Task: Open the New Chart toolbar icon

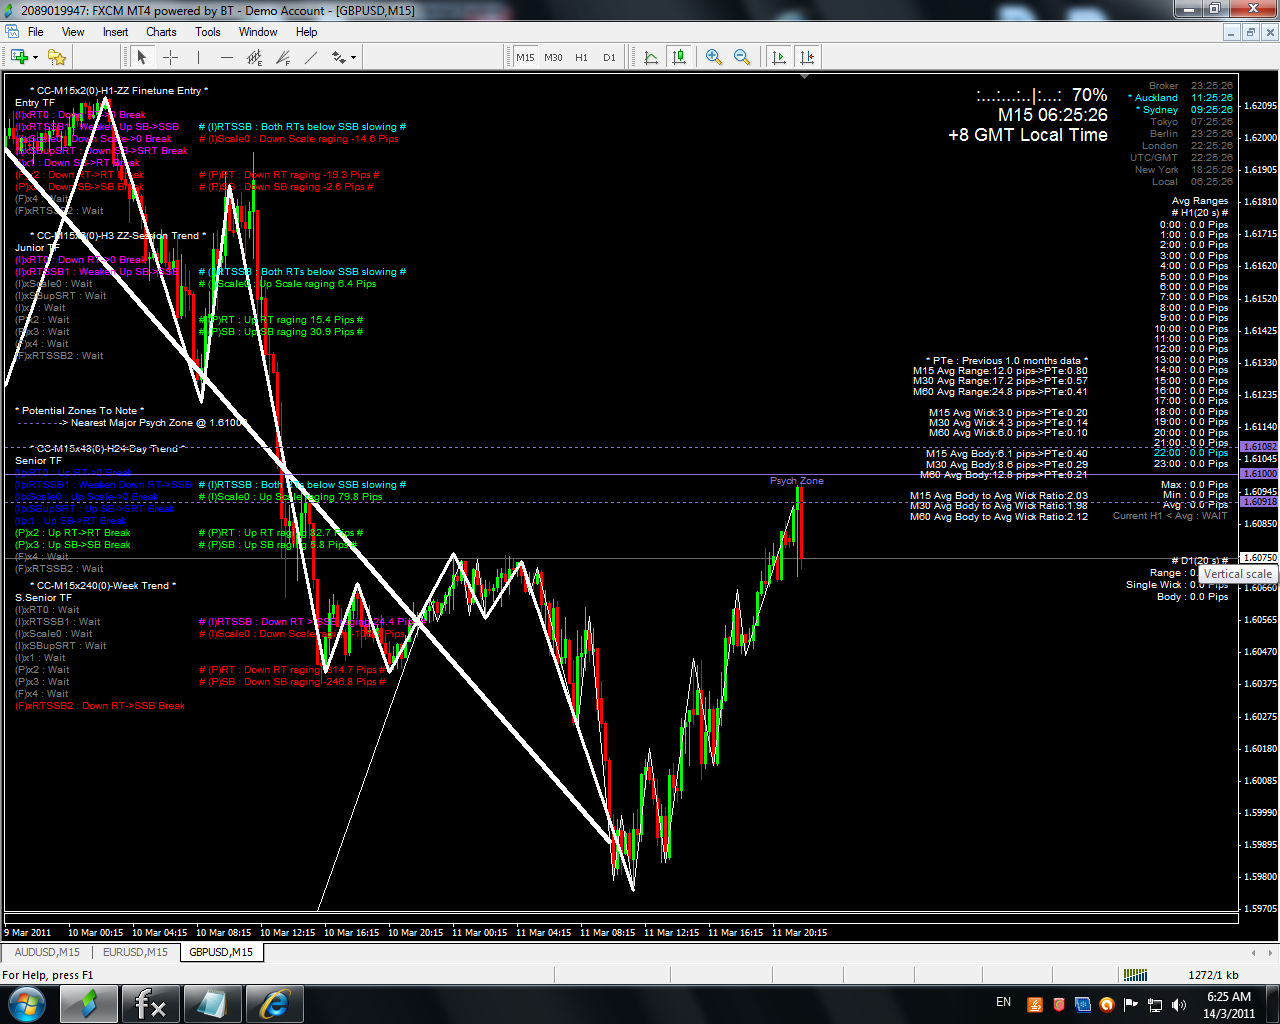Action: 19,57
